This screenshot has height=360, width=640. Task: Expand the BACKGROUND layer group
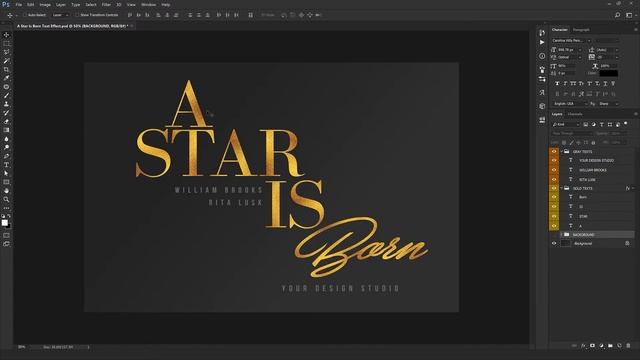click(x=562, y=235)
